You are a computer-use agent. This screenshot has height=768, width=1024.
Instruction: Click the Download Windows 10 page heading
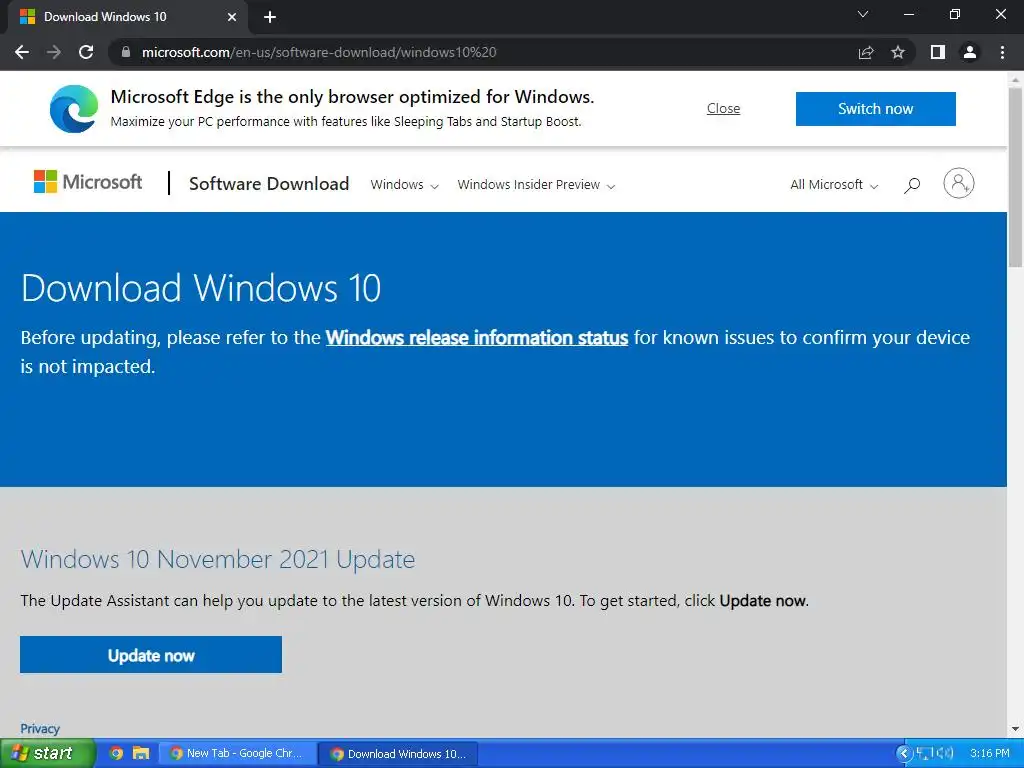coord(201,288)
